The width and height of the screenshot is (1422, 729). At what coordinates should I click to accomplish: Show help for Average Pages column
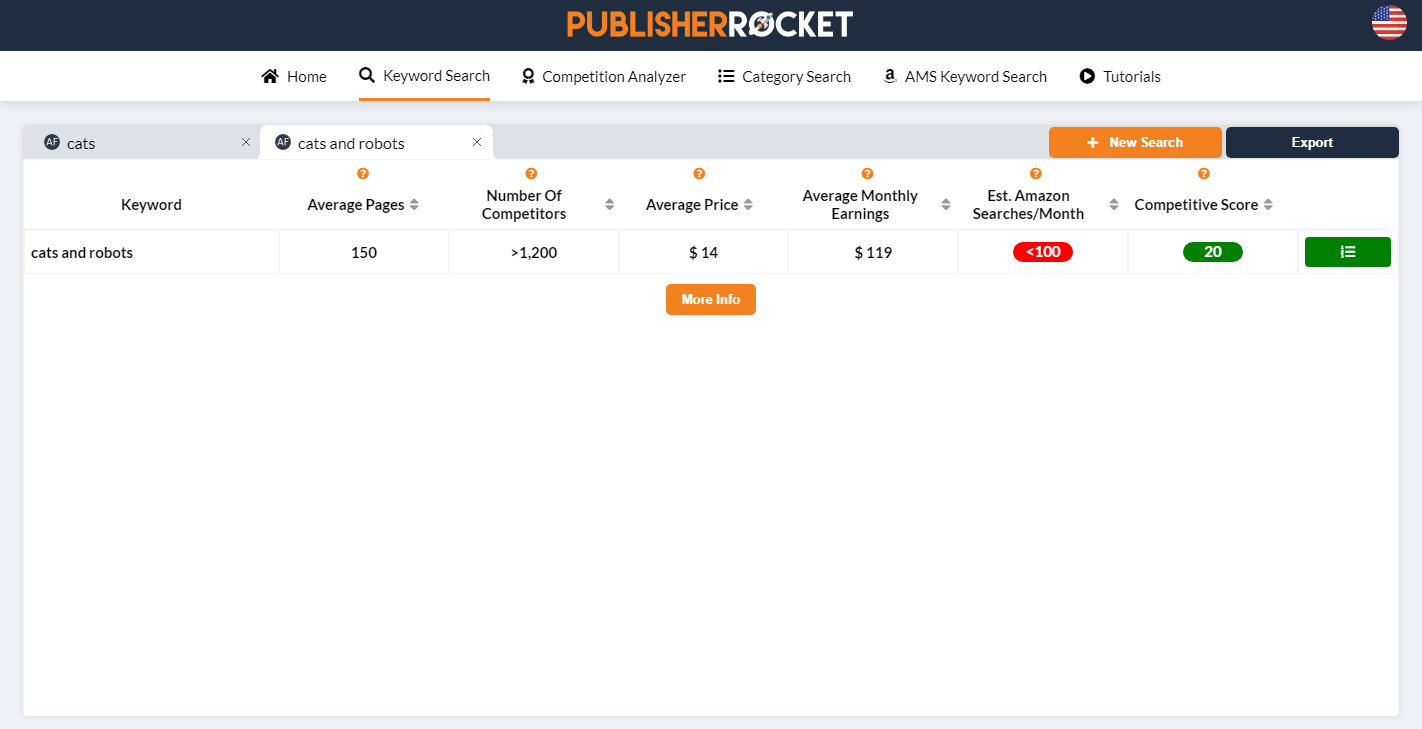coord(363,174)
